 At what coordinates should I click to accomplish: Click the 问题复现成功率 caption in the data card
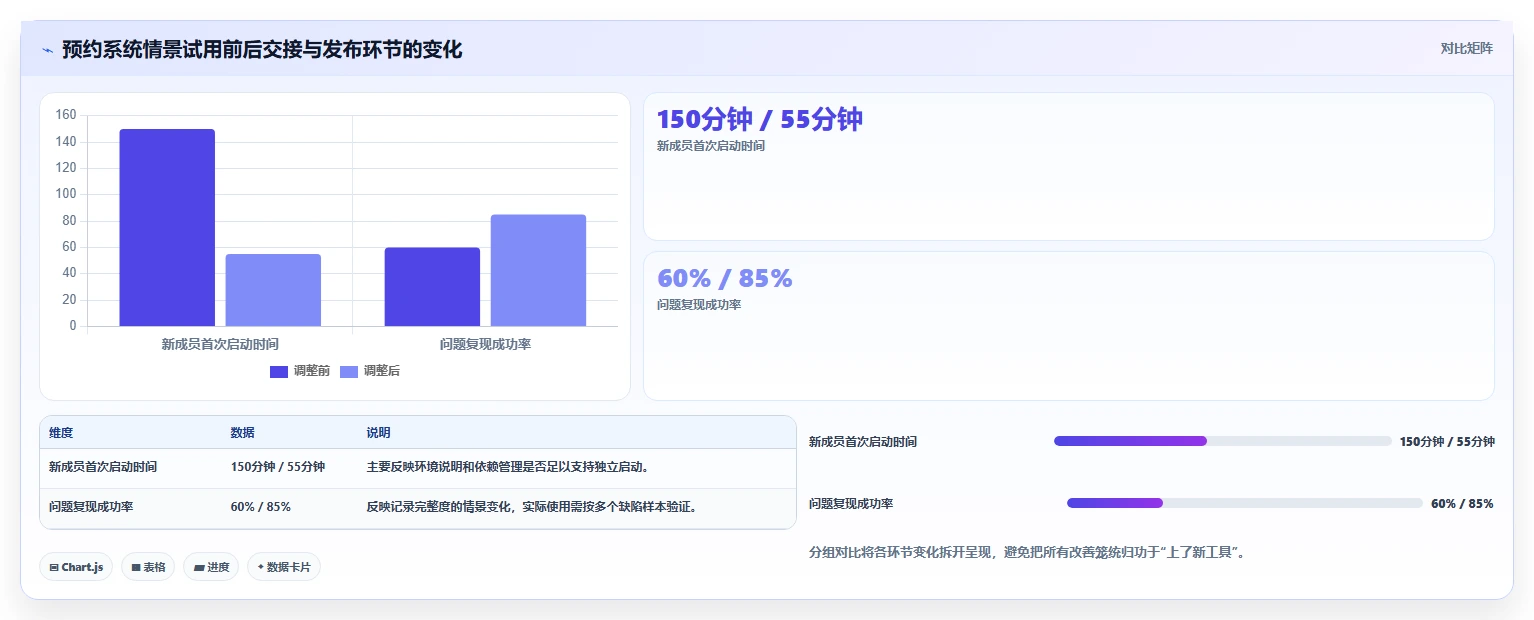click(x=699, y=305)
